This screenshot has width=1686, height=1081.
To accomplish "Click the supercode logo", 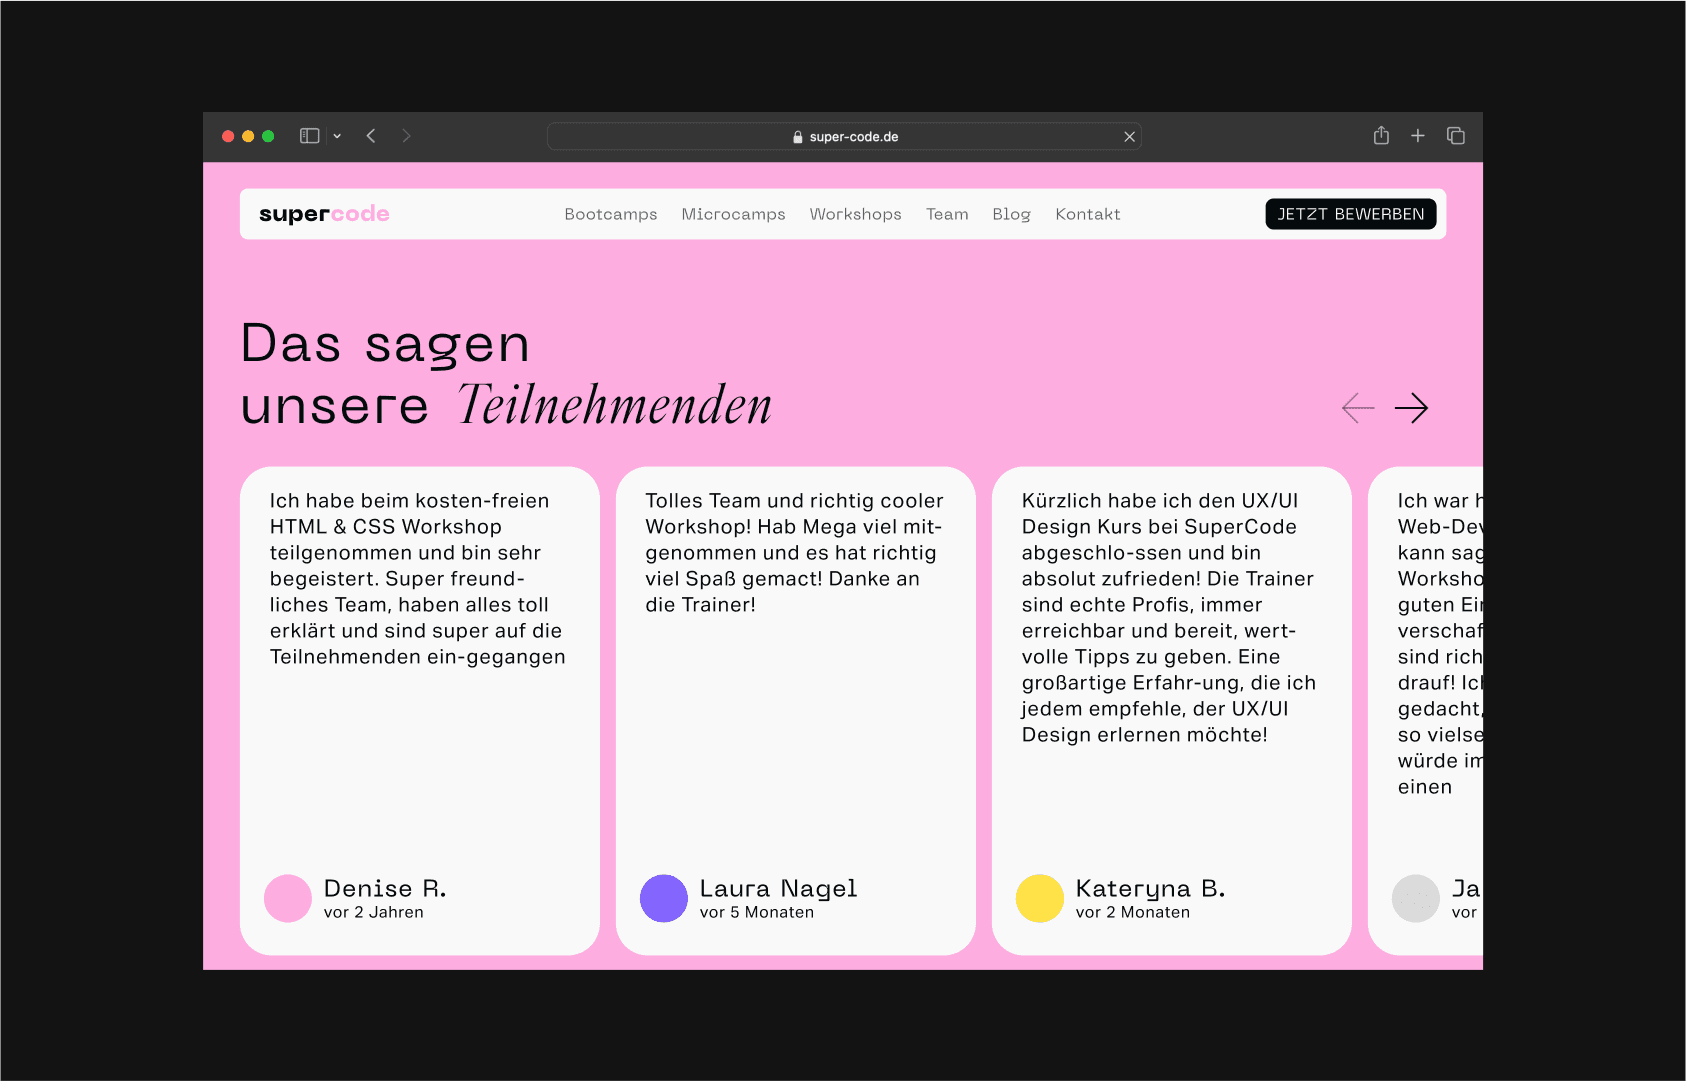I will click(x=324, y=214).
